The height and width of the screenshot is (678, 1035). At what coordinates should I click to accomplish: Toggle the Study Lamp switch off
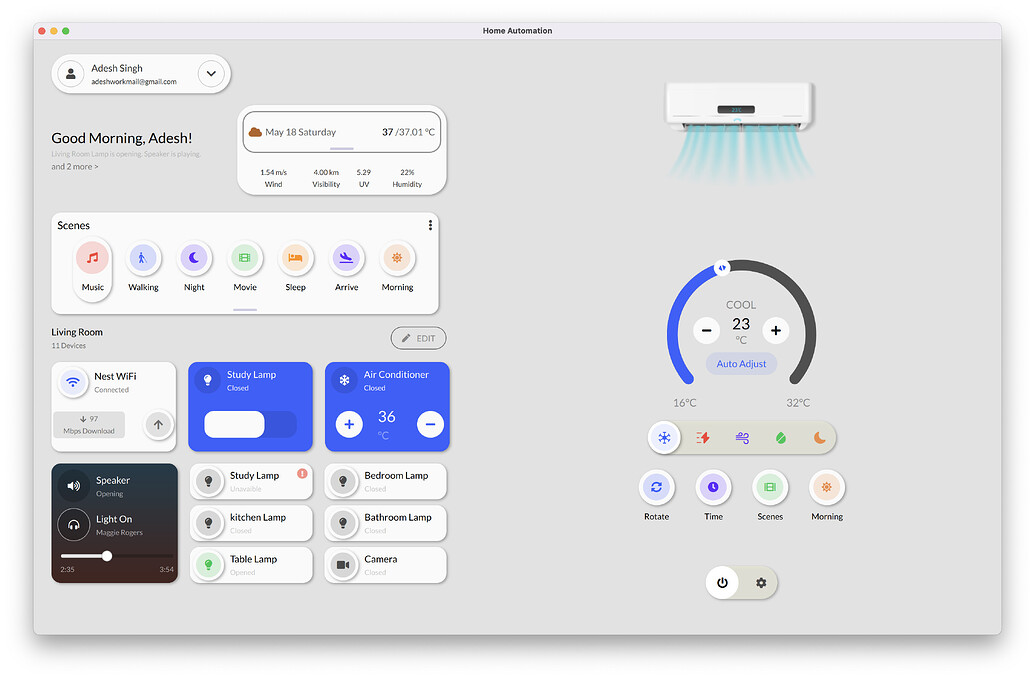coord(250,425)
